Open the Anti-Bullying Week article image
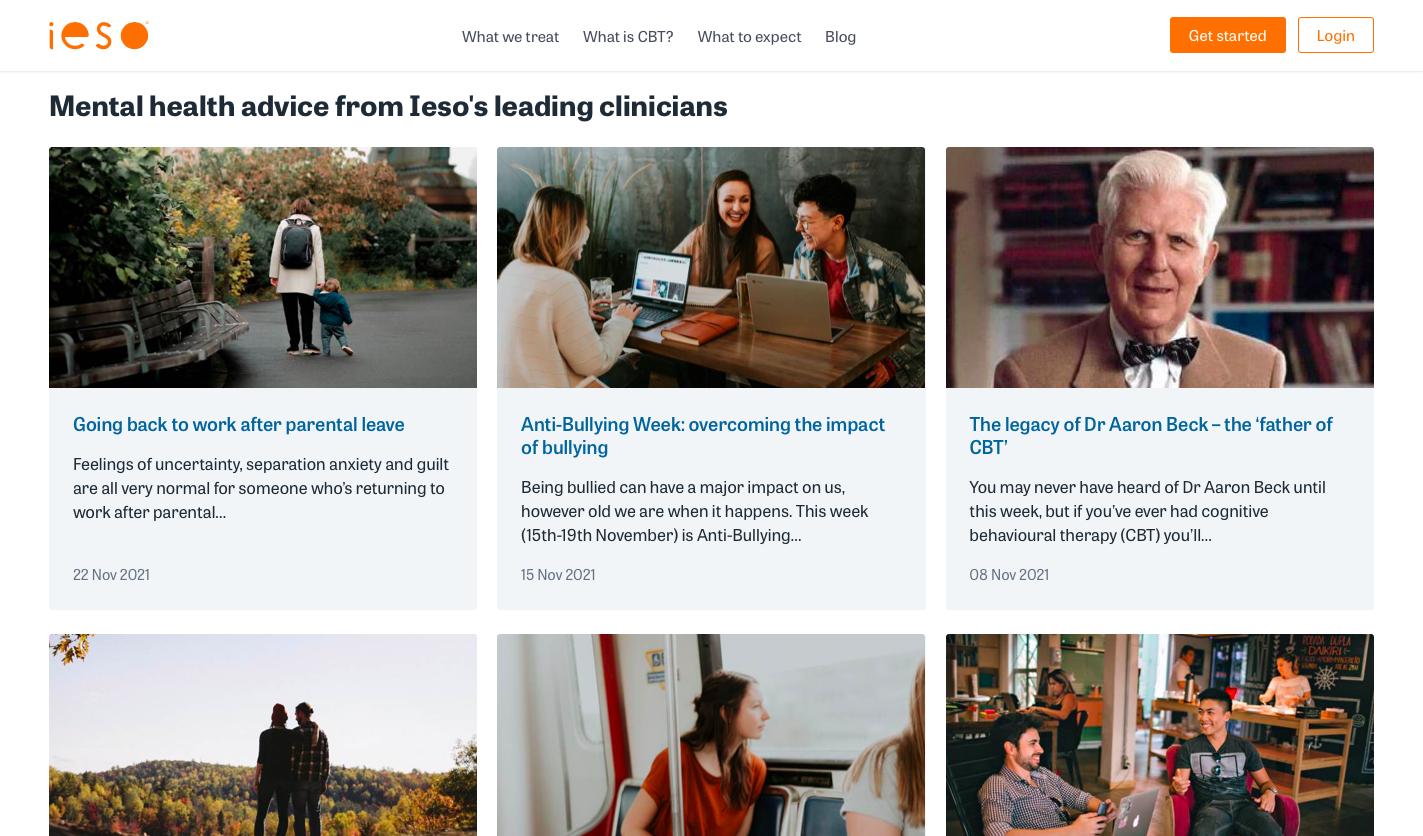Viewport: 1423px width, 836px height. pos(711,267)
